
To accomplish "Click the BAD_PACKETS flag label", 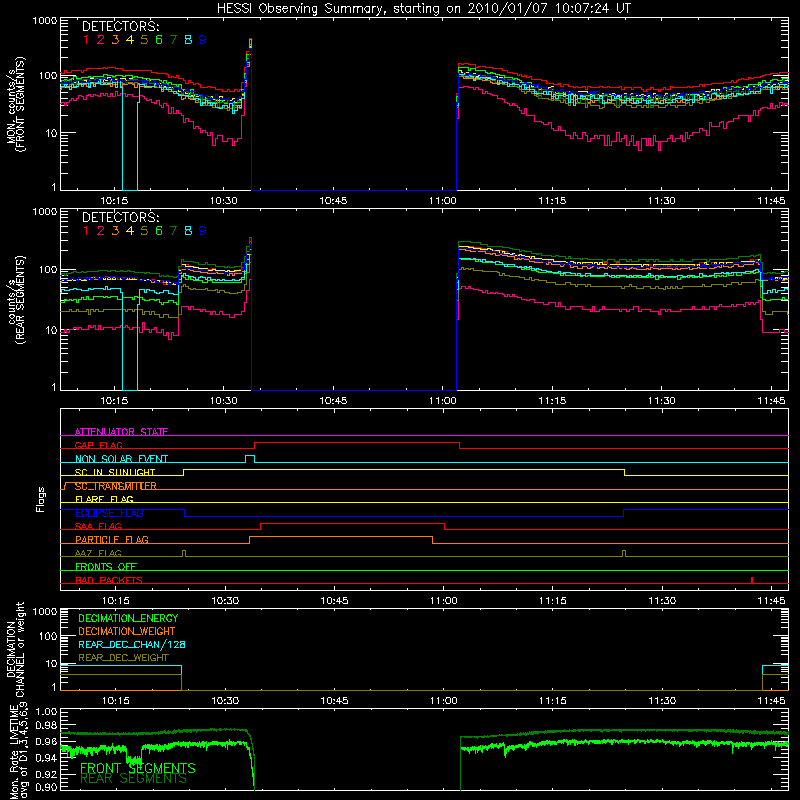I will (x=109, y=580).
